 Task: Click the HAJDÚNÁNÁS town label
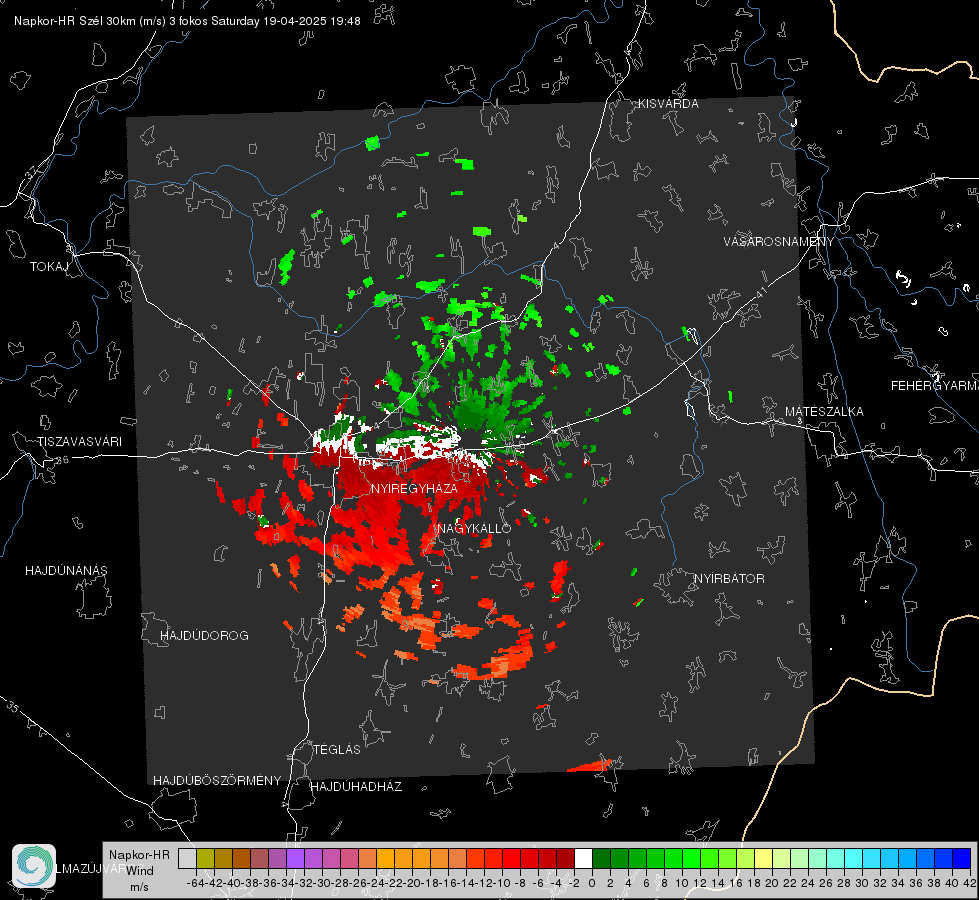pos(66,571)
